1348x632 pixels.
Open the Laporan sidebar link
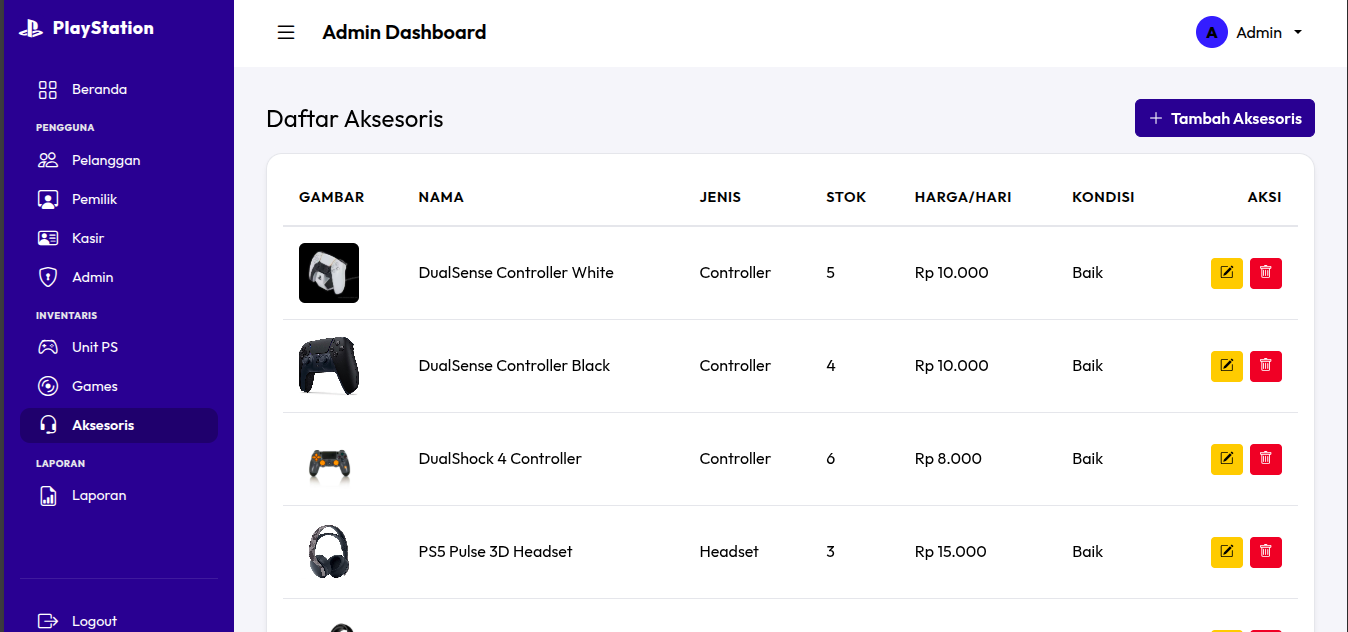[x=119, y=496]
